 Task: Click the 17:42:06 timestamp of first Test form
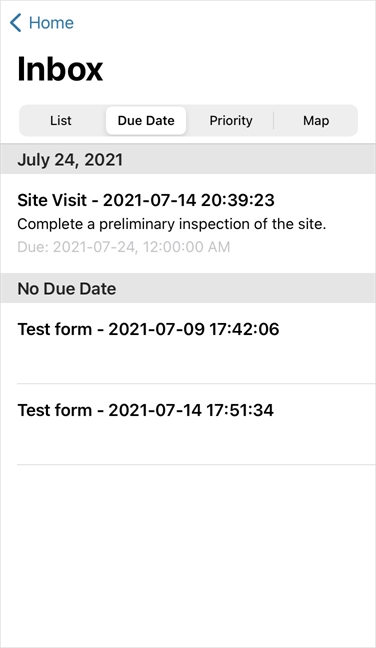tap(244, 329)
